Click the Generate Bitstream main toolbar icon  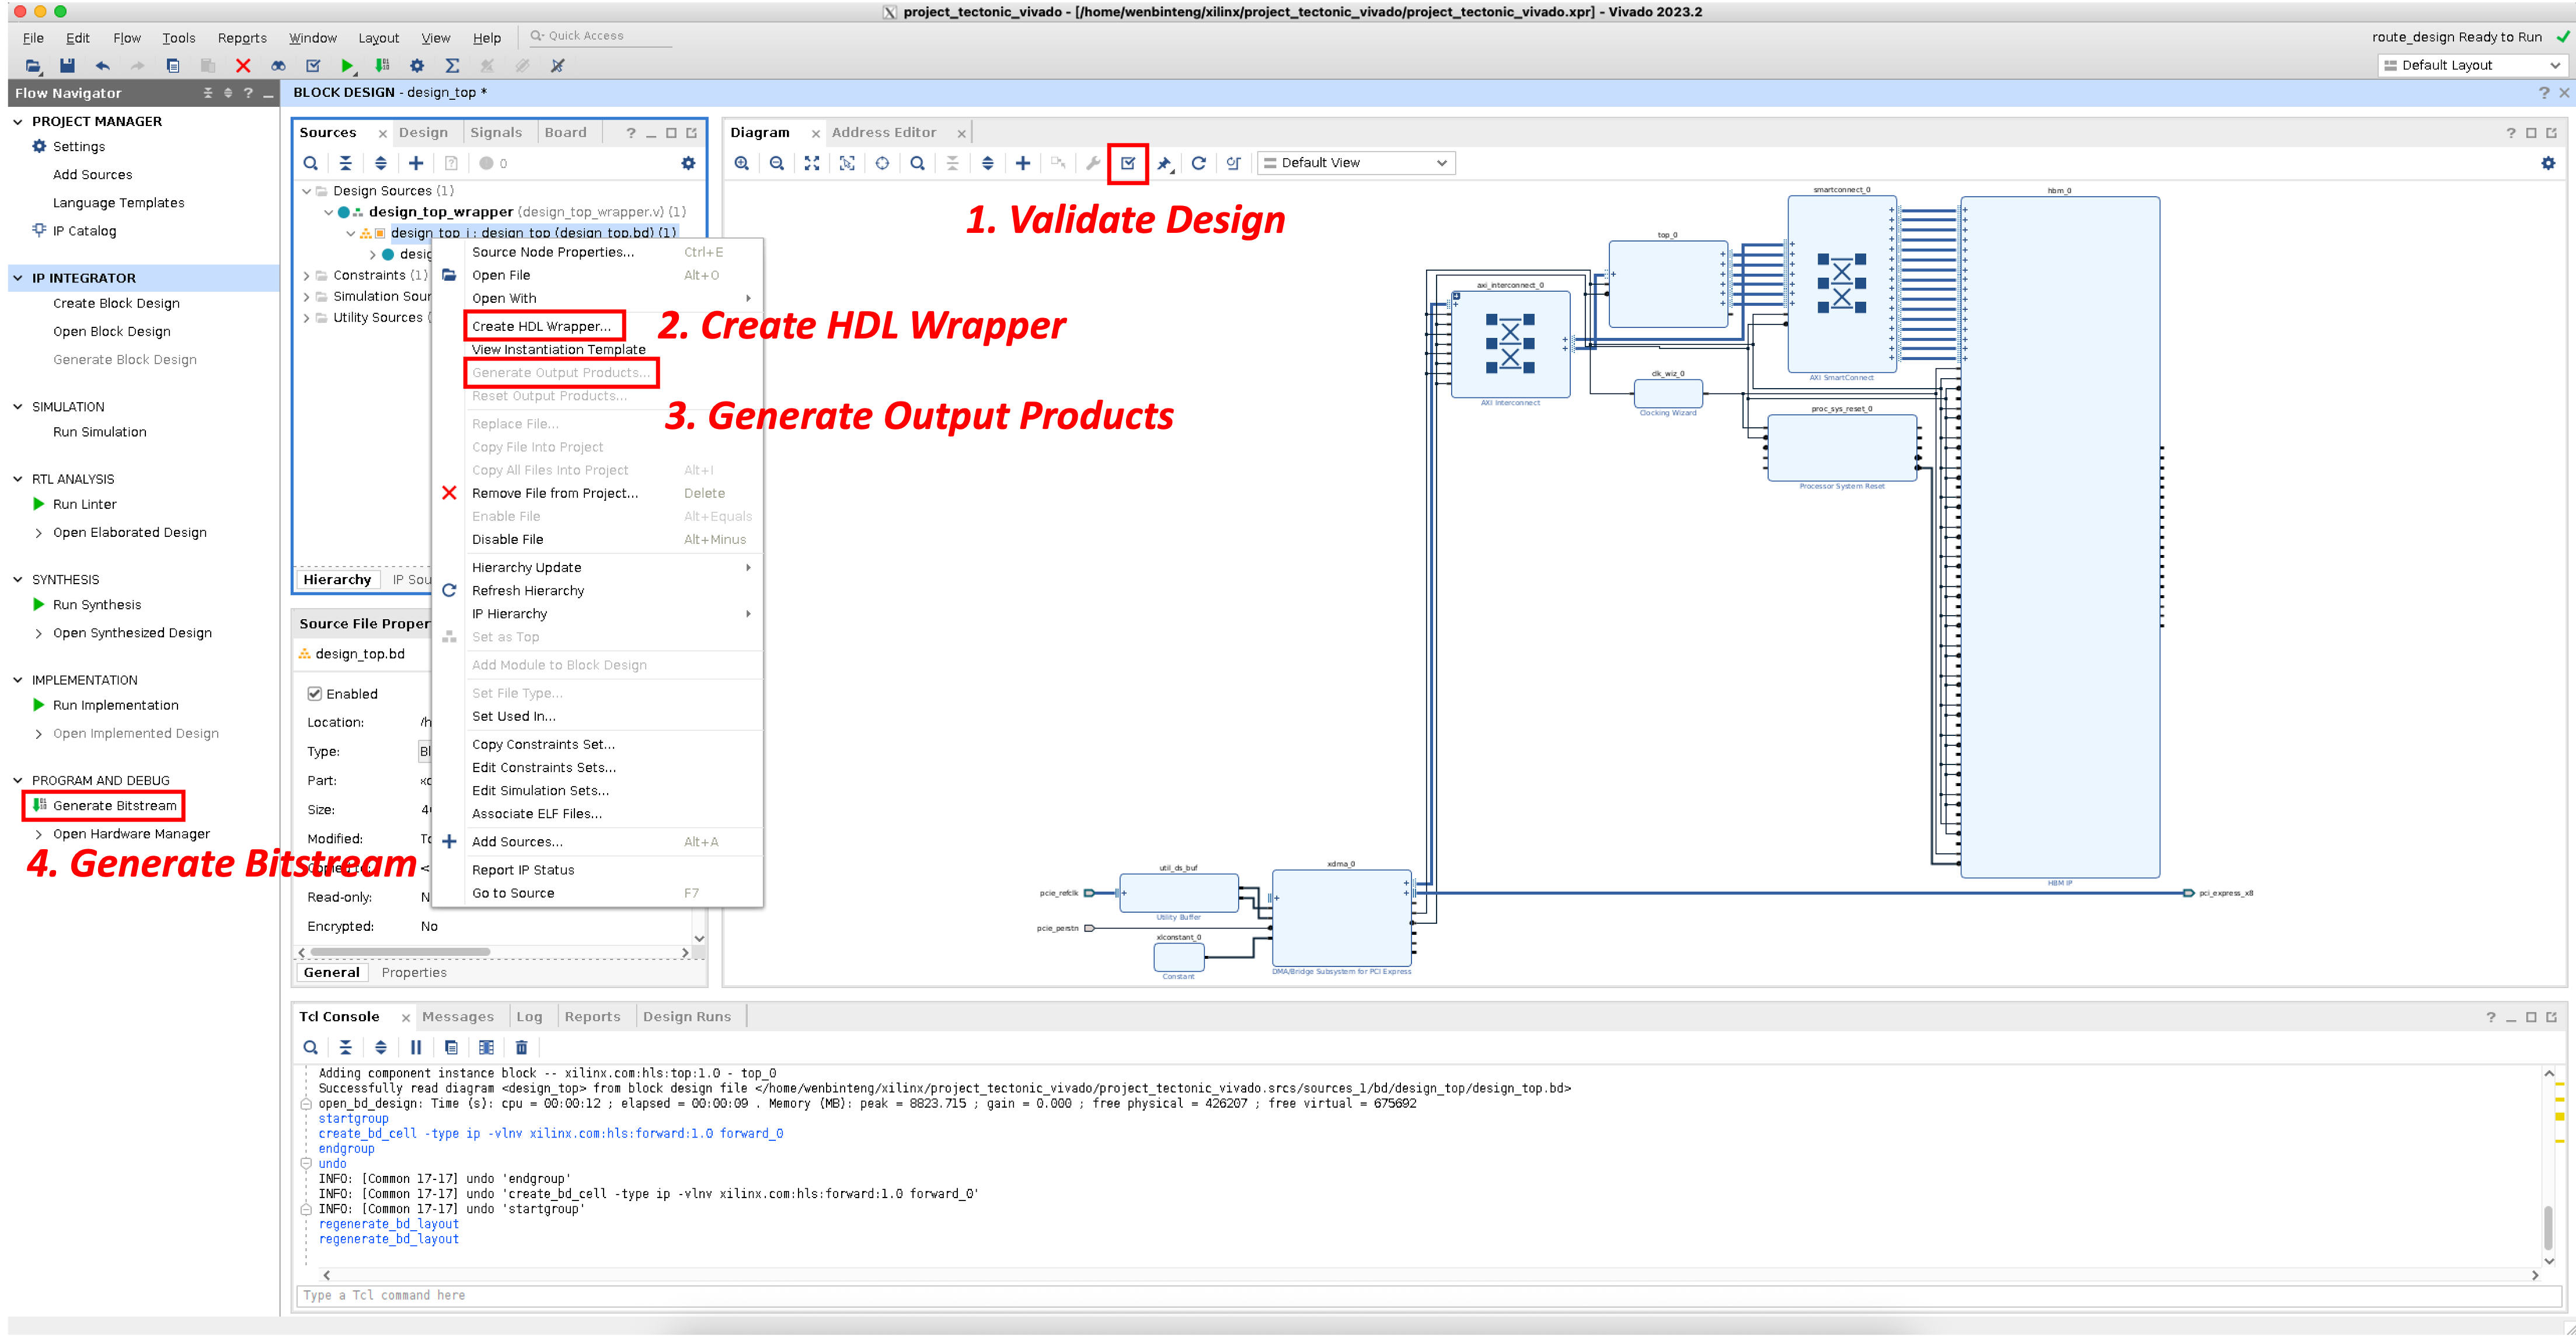(x=382, y=66)
